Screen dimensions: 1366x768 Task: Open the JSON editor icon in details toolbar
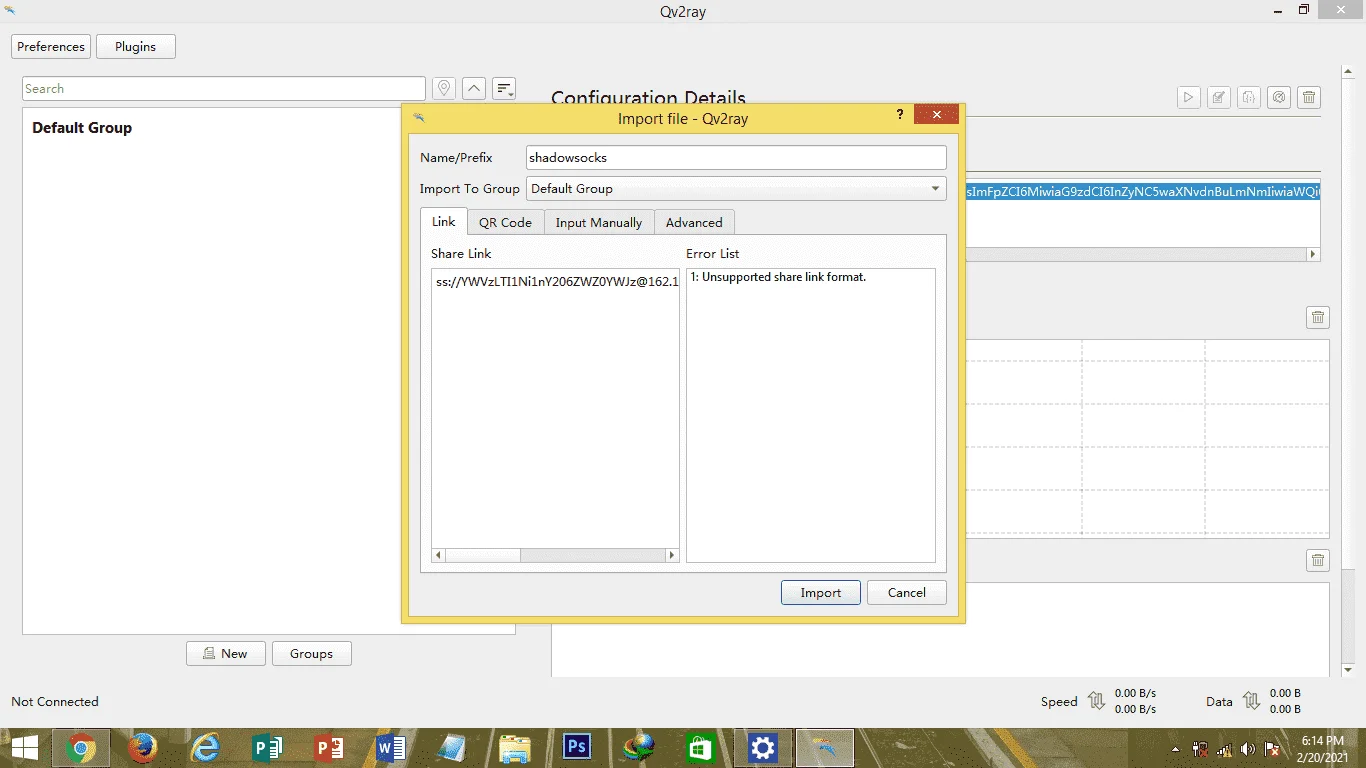1248,97
